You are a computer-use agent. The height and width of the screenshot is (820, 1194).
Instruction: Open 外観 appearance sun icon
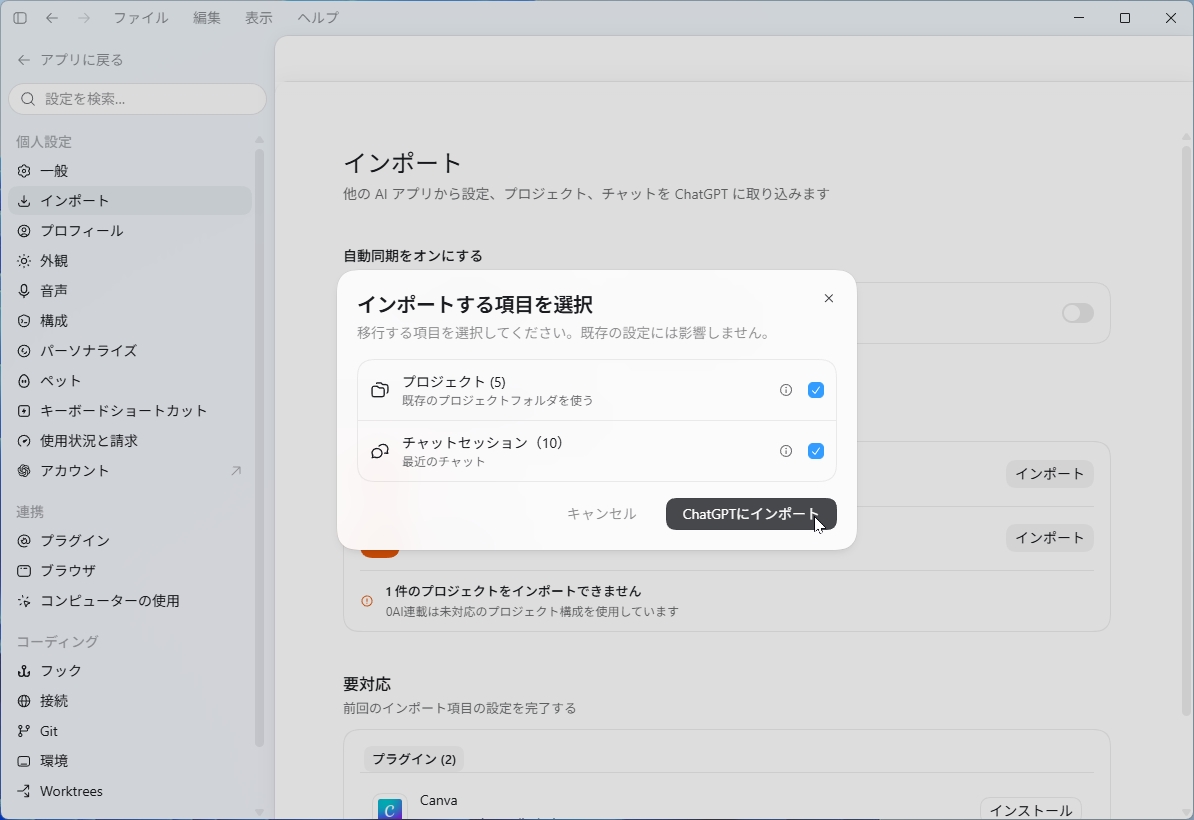[24, 261]
